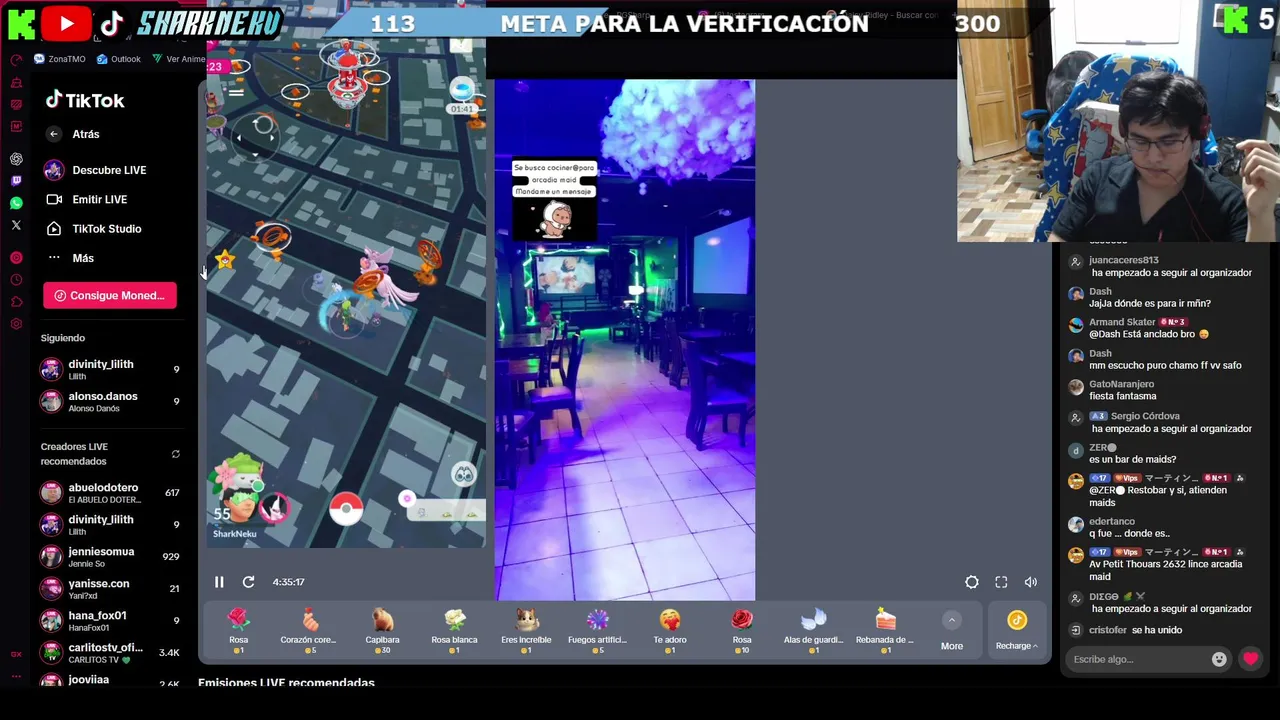
Task: Open divinity_lilith in recommended creators
Action: [x=110, y=525]
